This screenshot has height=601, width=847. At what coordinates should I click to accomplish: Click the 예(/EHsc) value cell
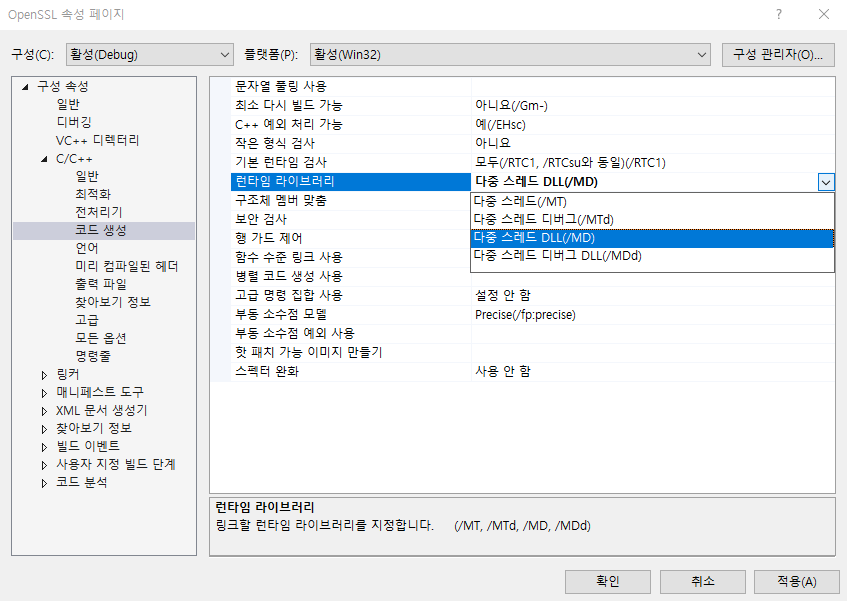point(653,125)
